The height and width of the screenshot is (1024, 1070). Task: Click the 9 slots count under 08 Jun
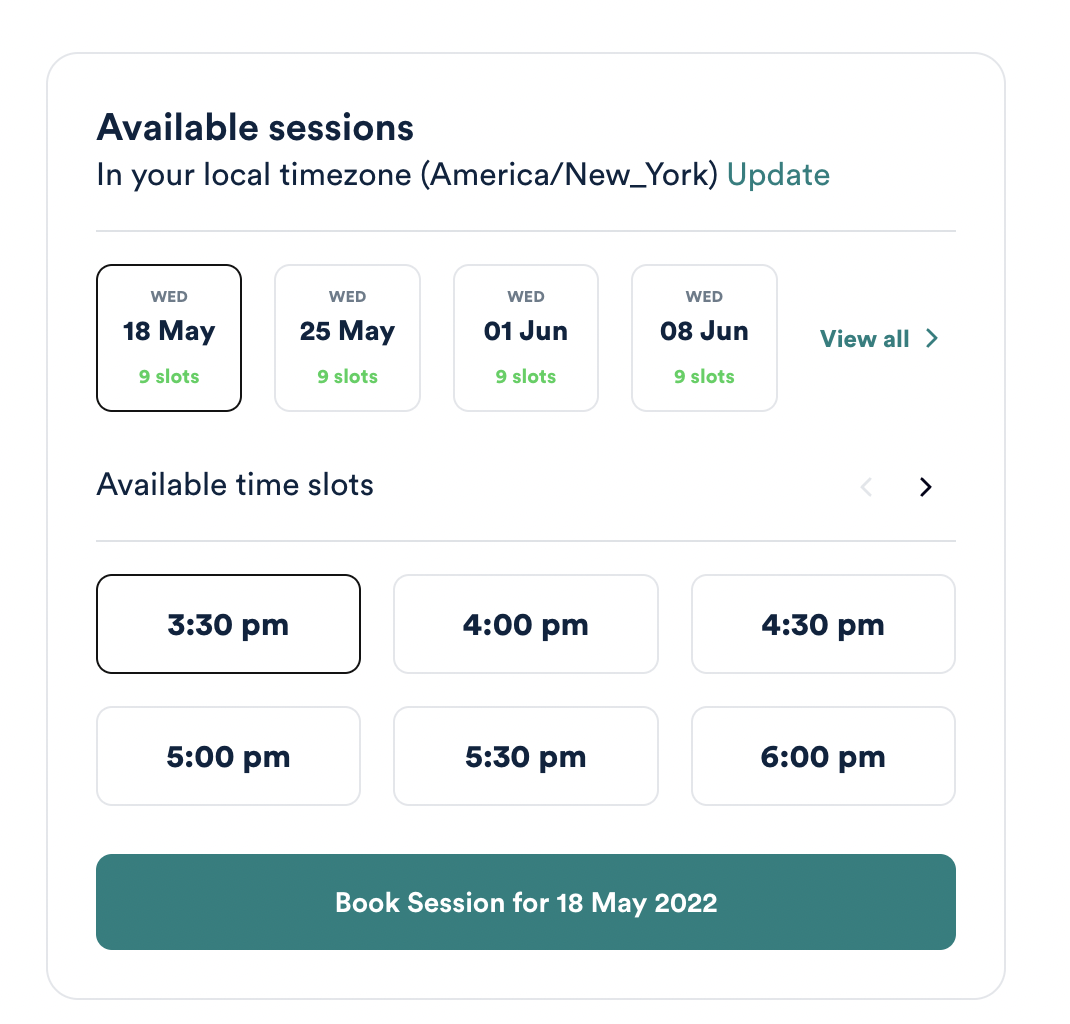click(x=704, y=377)
